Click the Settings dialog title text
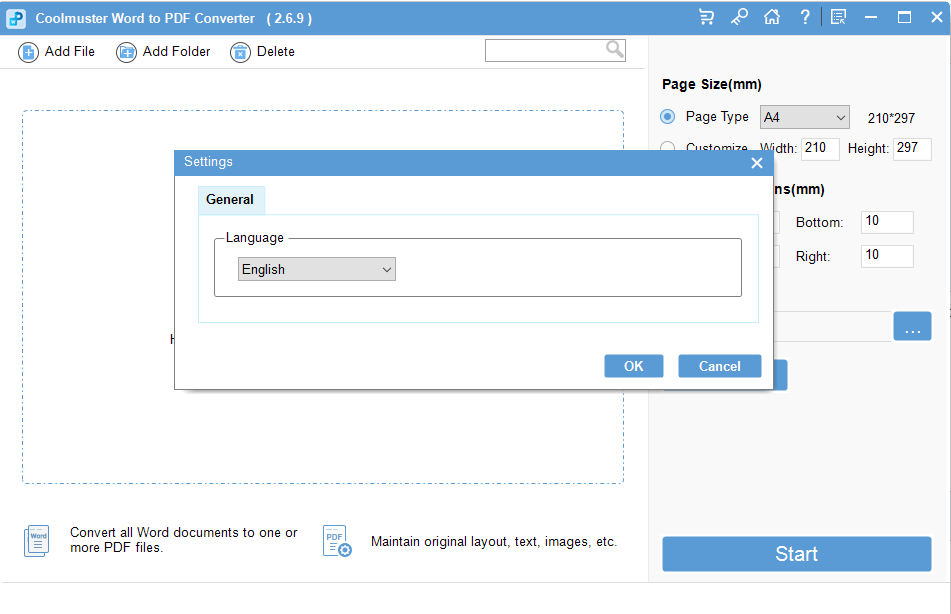The height and width of the screenshot is (614, 951). click(x=208, y=161)
